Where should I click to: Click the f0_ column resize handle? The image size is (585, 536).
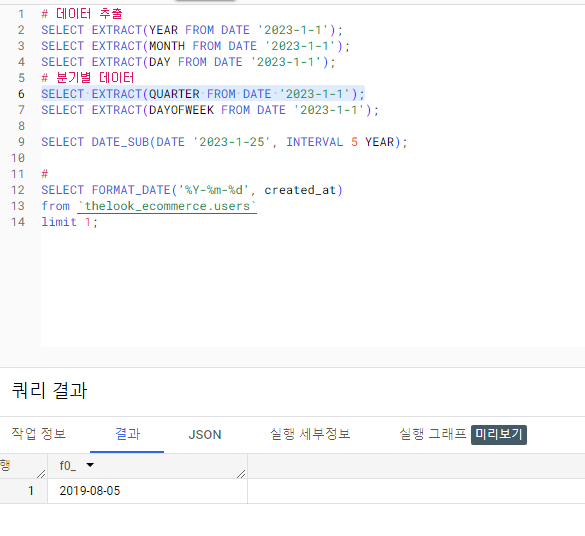tap(241, 474)
